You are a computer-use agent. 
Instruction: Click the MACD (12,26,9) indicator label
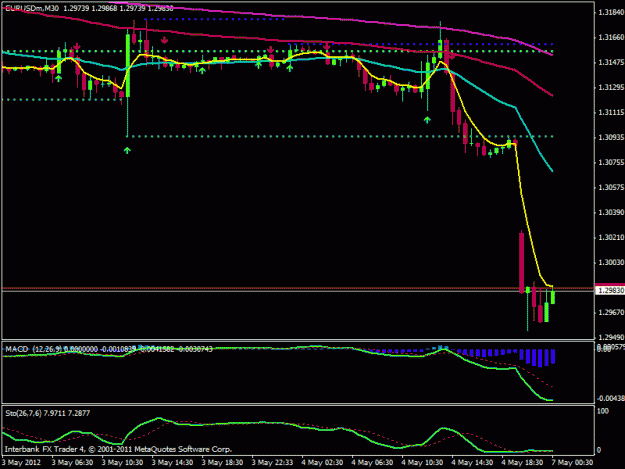point(33,349)
